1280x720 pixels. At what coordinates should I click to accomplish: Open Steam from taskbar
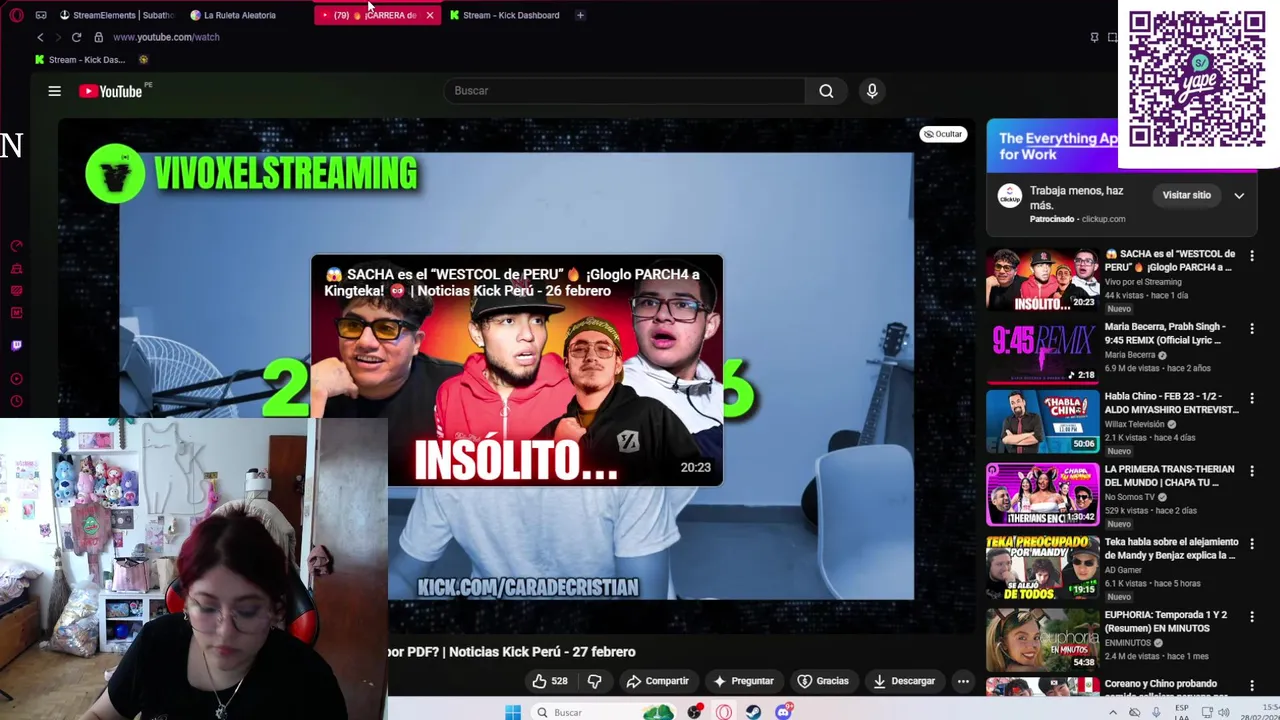753,712
